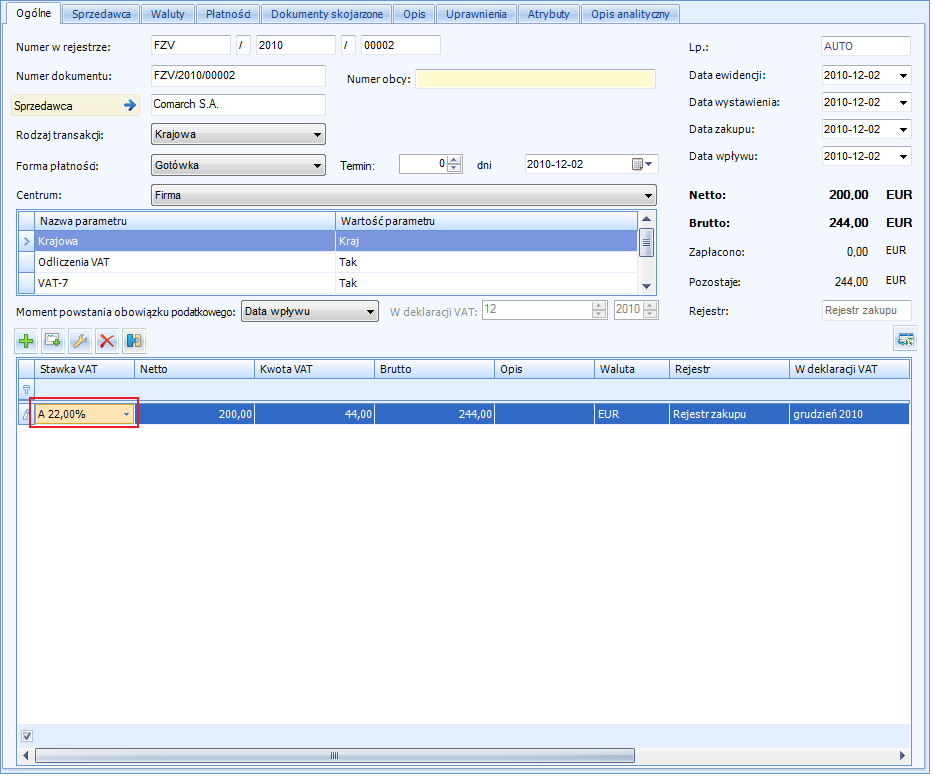Image resolution: width=933 pixels, height=776 pixels.
Task: Click the grudzień 2010 cell
Action: click(849, 414)
